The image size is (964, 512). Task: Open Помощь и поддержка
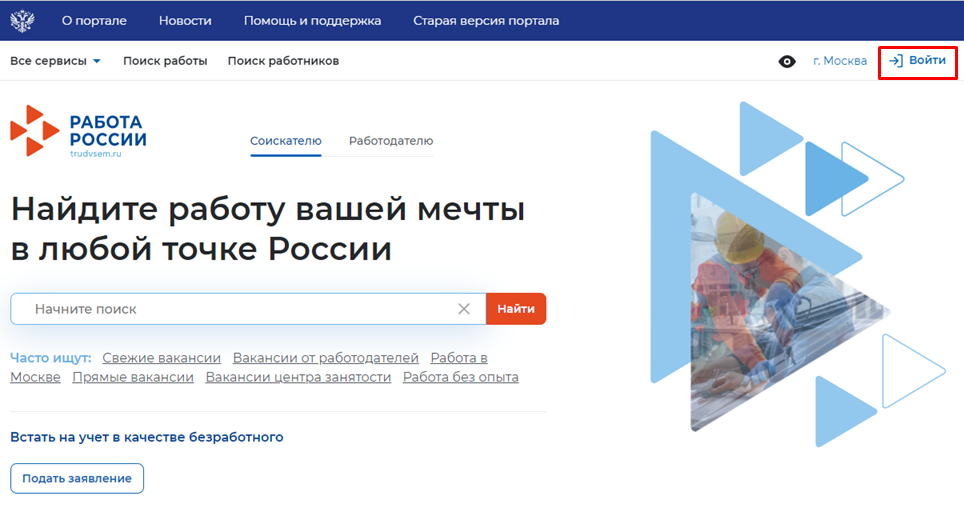tap(312, 20)
